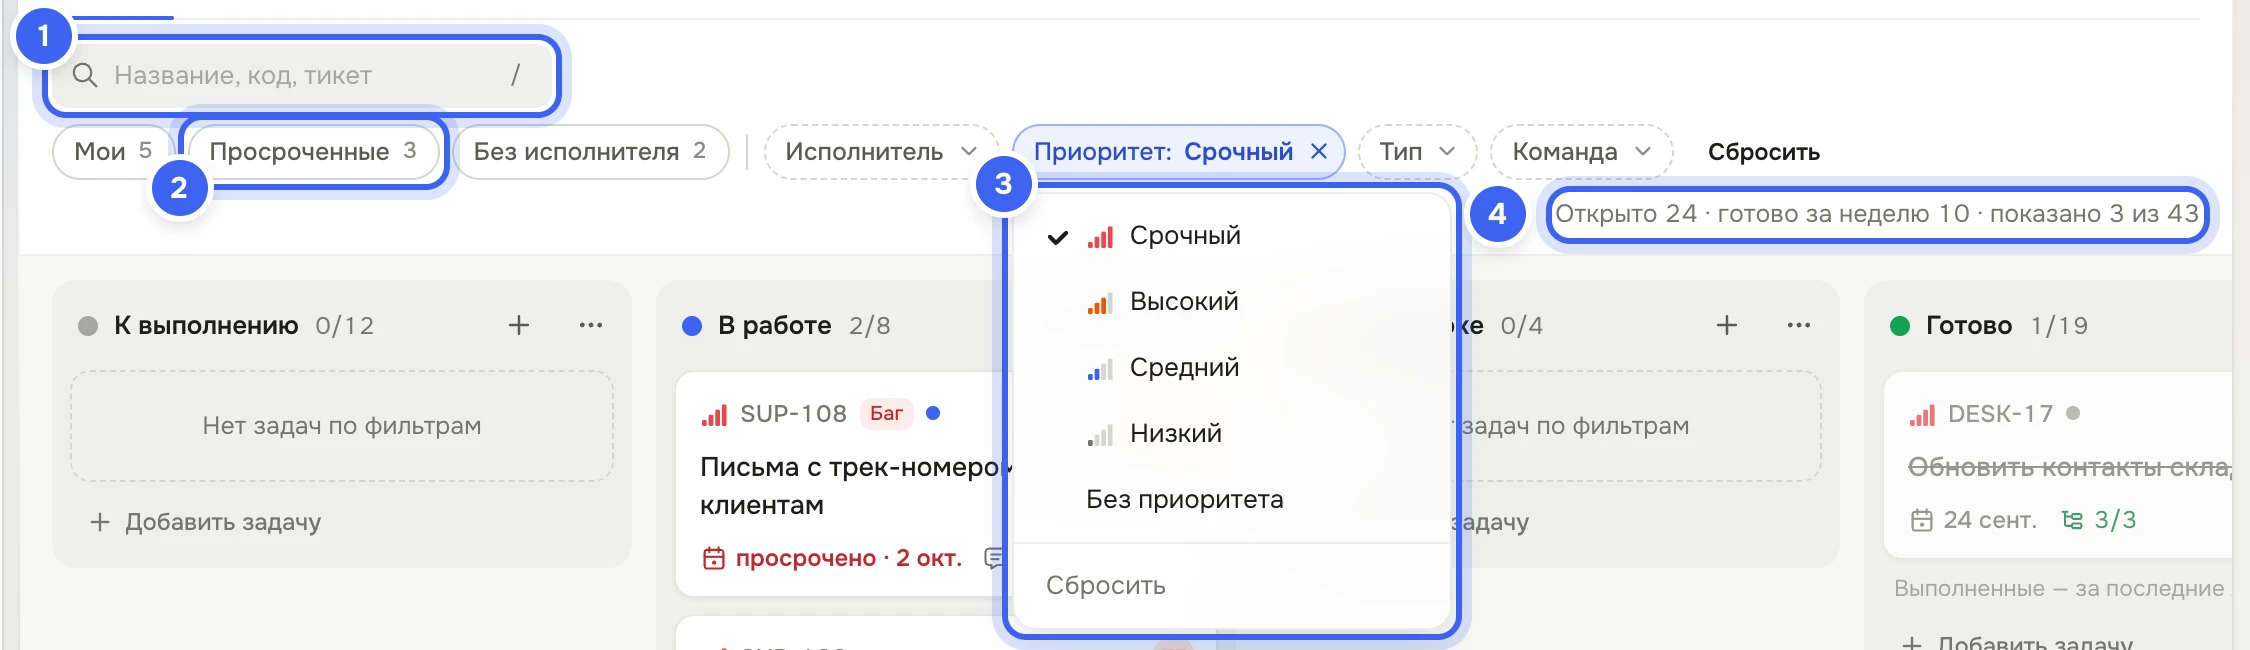Remove the priority filter via X icon
Screen dimensions: 2250x650
1319,152
